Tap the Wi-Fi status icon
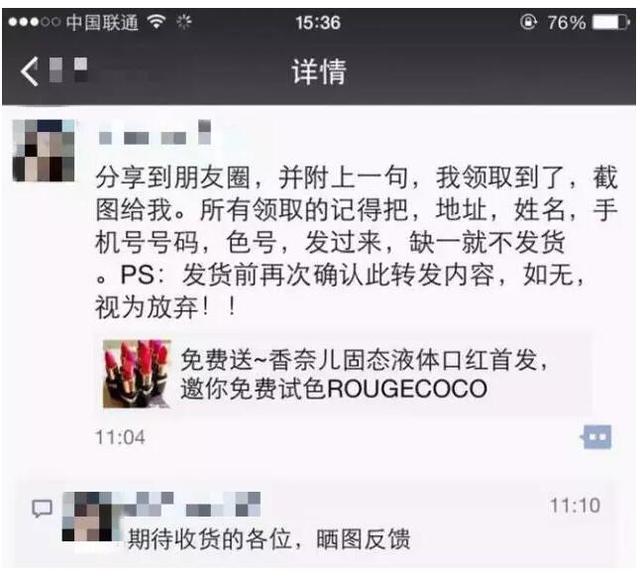 pos(157,21)
